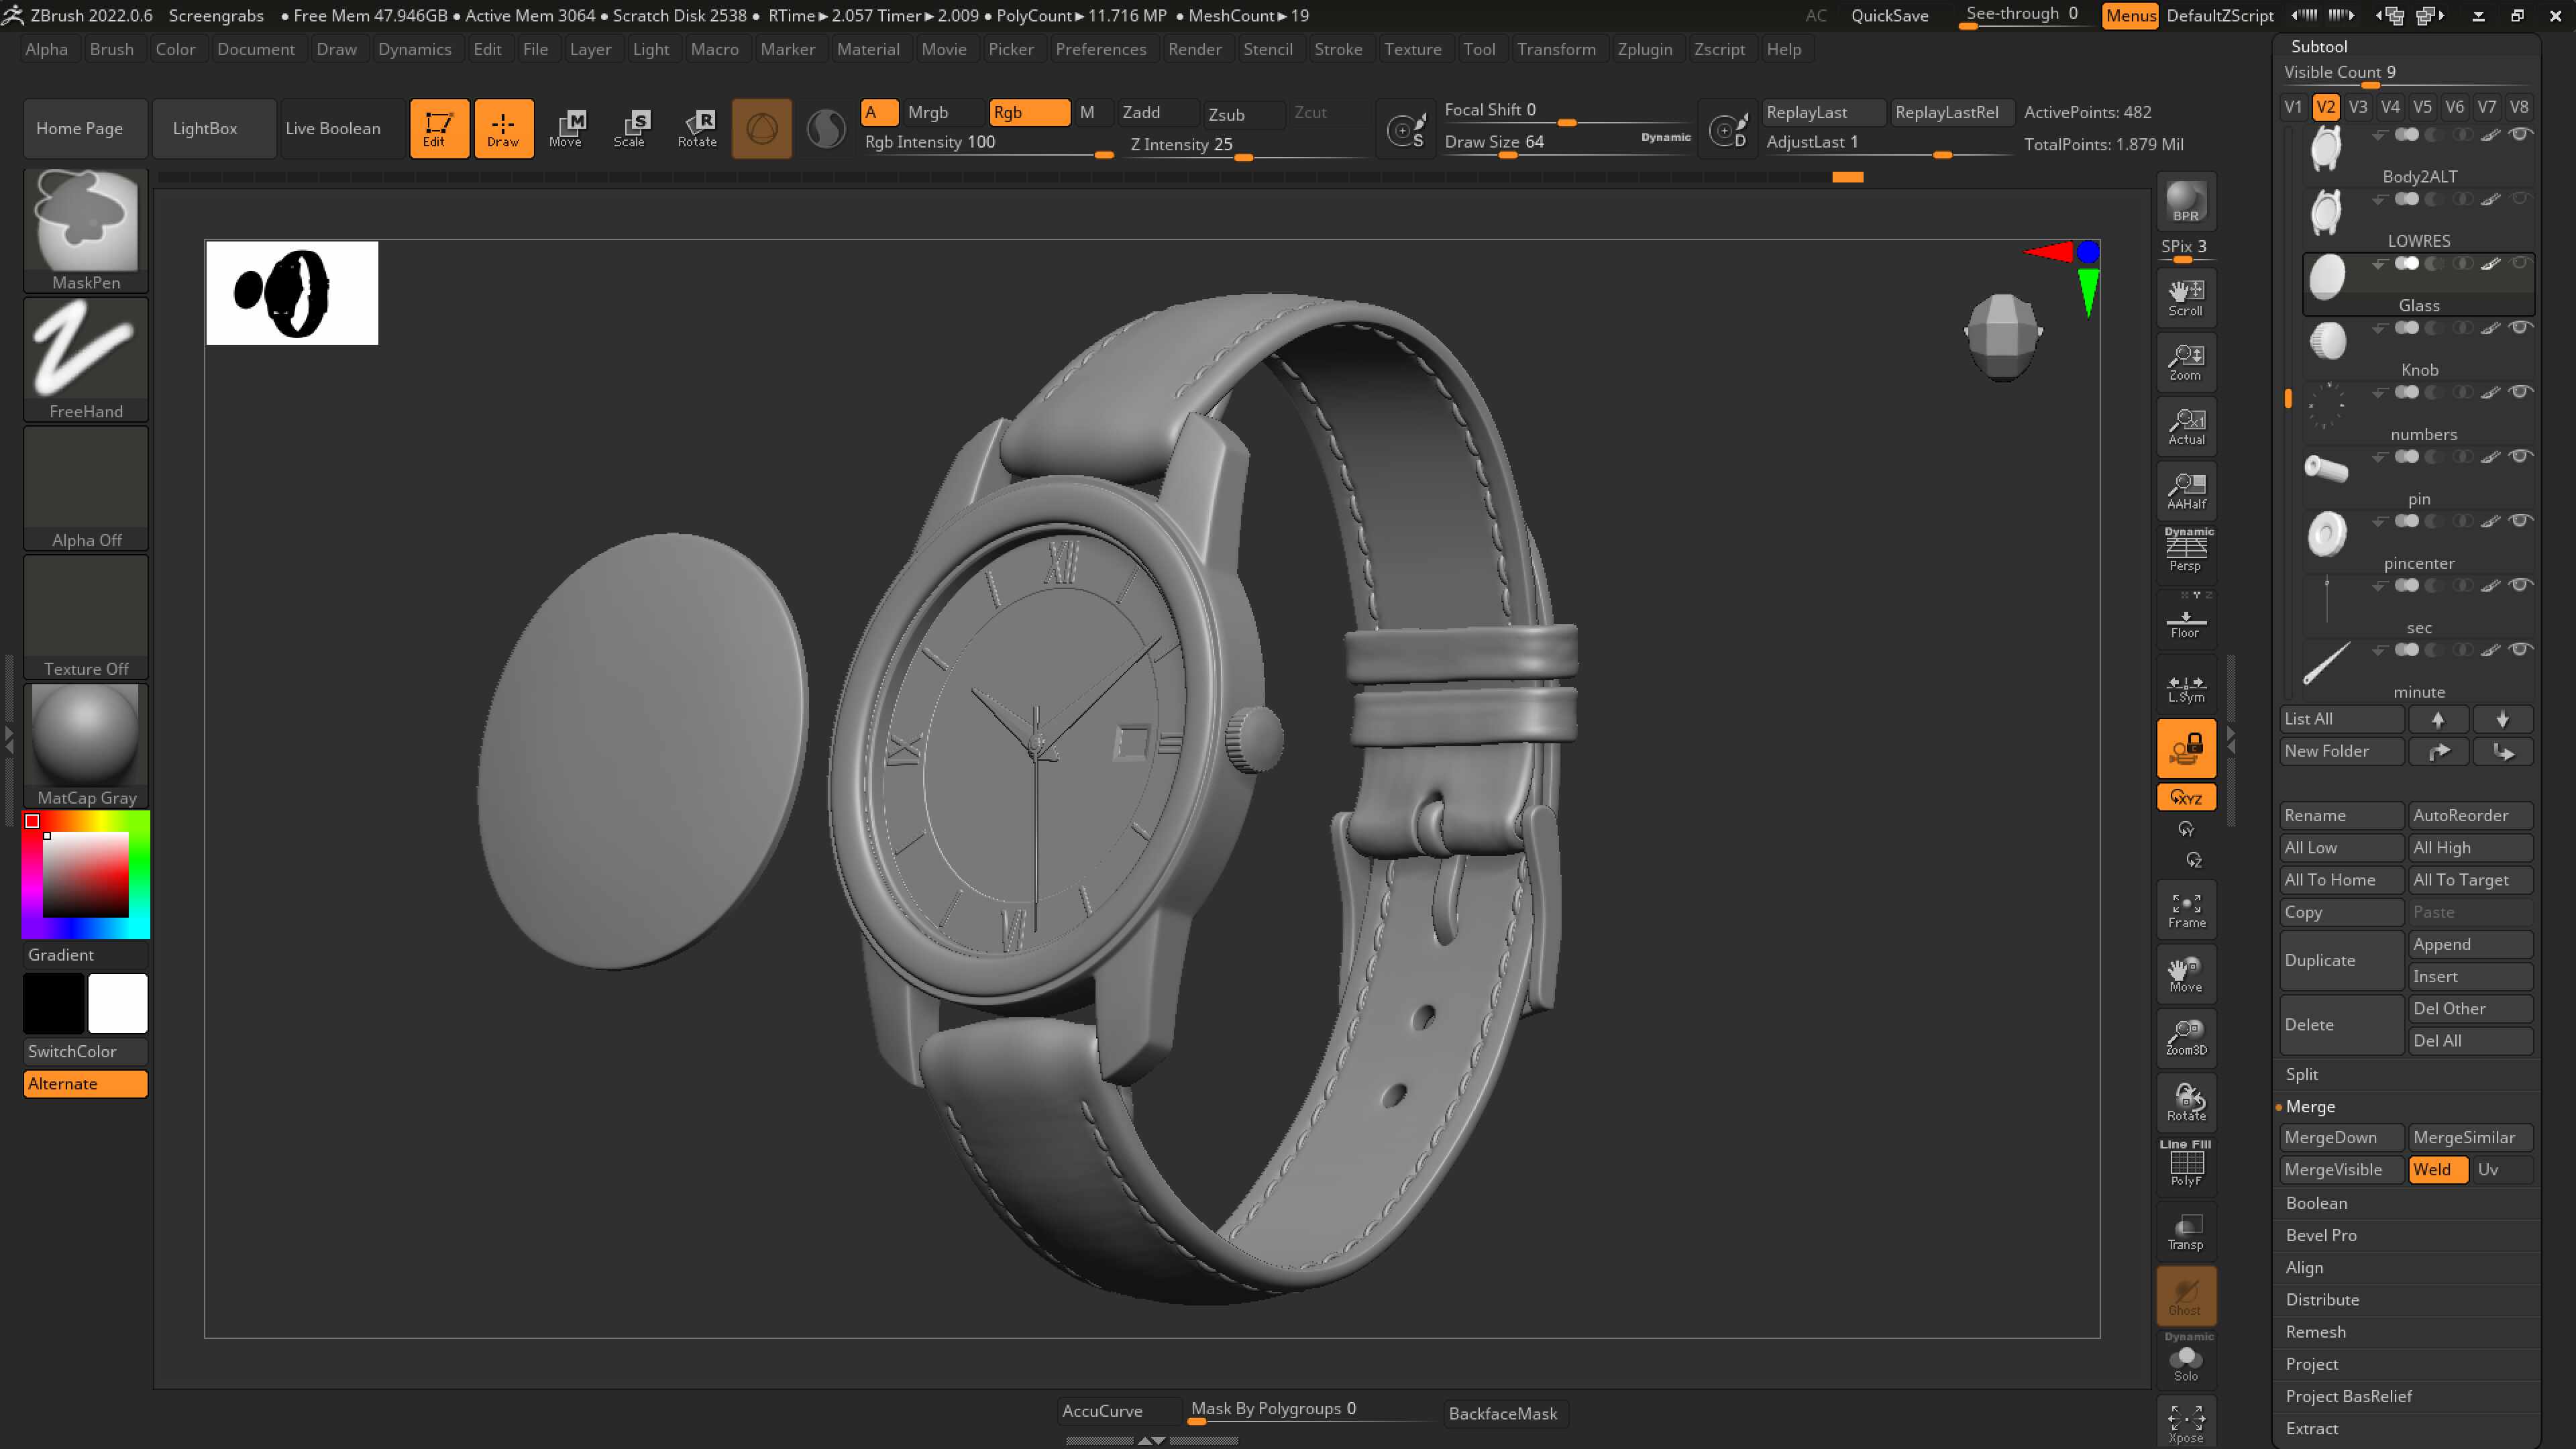This screenshot has width=2576, height=1449.
Task: Click the MergeDown button
Action: pos(2340,1137)
